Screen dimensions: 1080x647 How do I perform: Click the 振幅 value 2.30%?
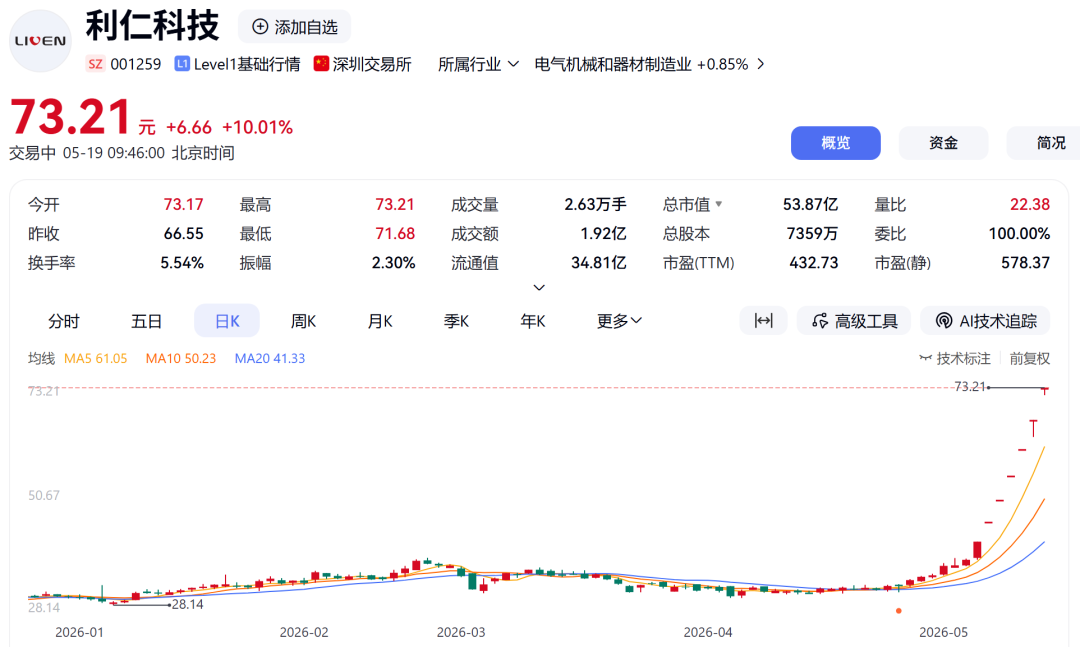[393, 263]
